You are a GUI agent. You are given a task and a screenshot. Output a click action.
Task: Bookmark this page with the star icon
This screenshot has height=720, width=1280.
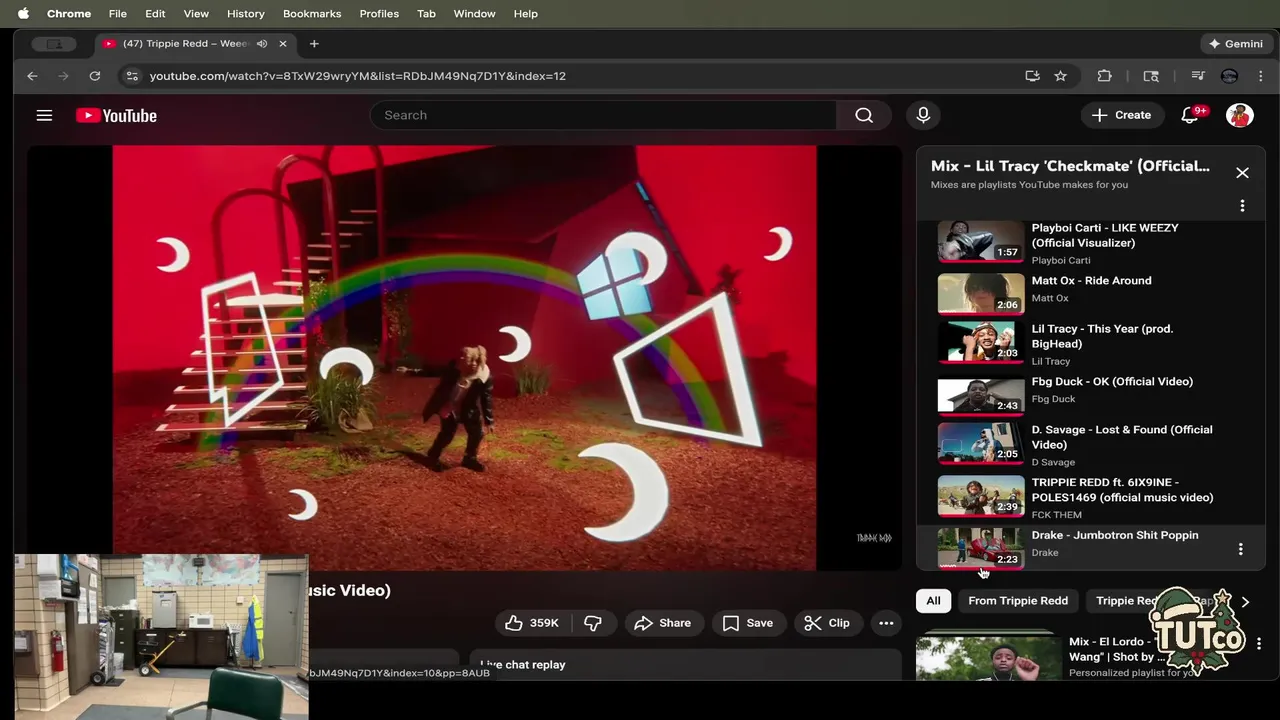click(1060, 76)
